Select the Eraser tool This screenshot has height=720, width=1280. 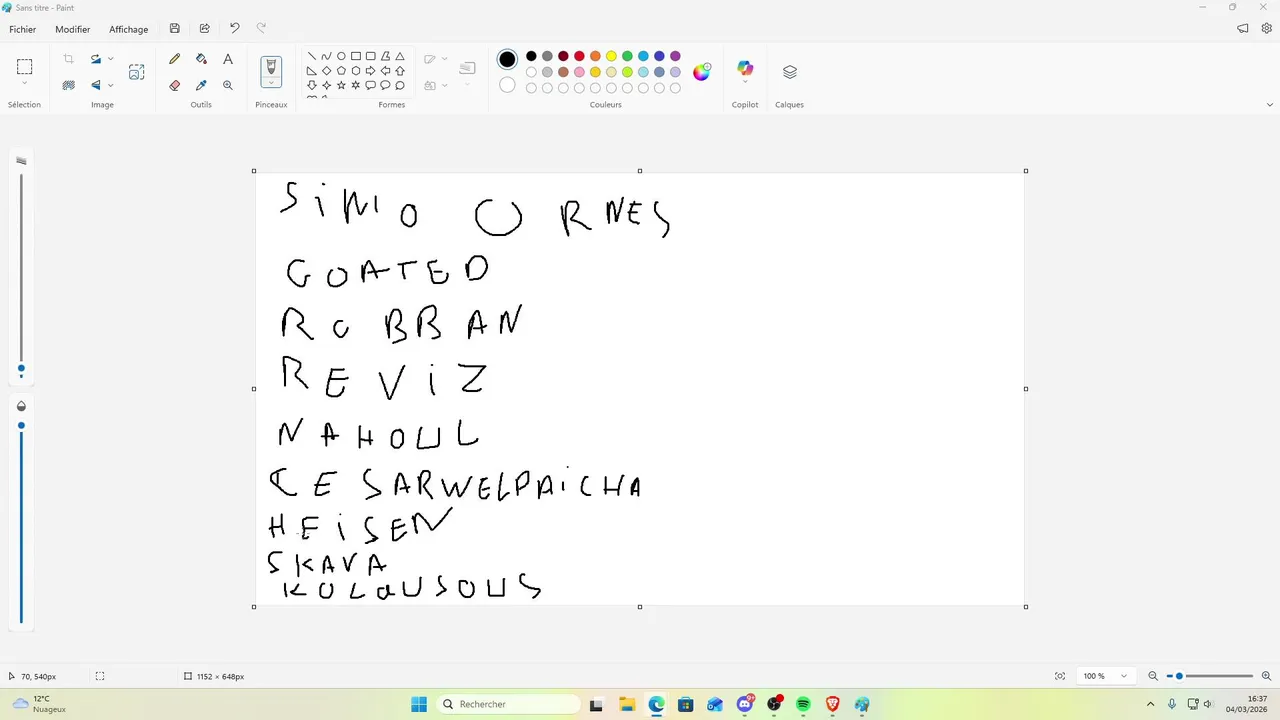tap(175, 85)
